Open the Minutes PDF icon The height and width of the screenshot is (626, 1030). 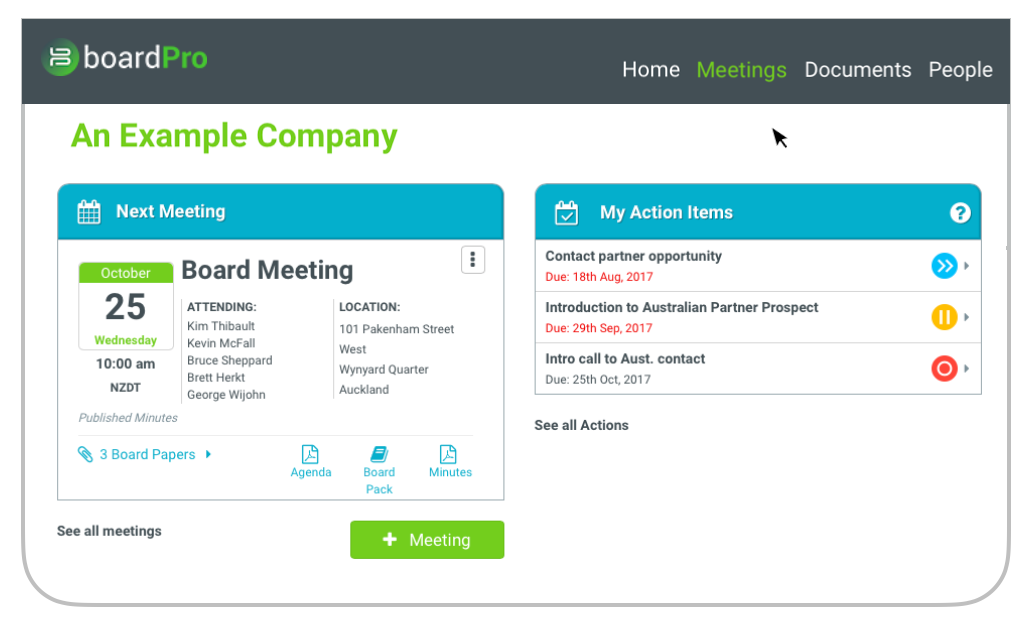(x=449, y=455)
